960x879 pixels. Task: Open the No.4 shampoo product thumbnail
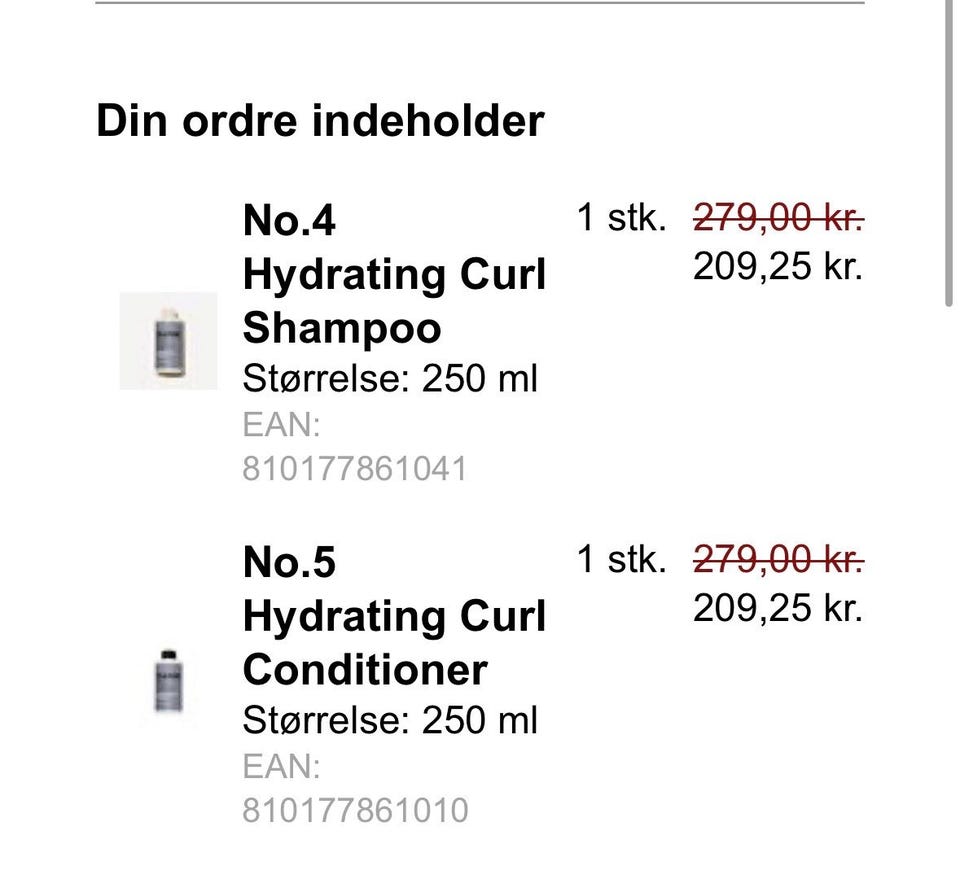(x=168, y=340)
